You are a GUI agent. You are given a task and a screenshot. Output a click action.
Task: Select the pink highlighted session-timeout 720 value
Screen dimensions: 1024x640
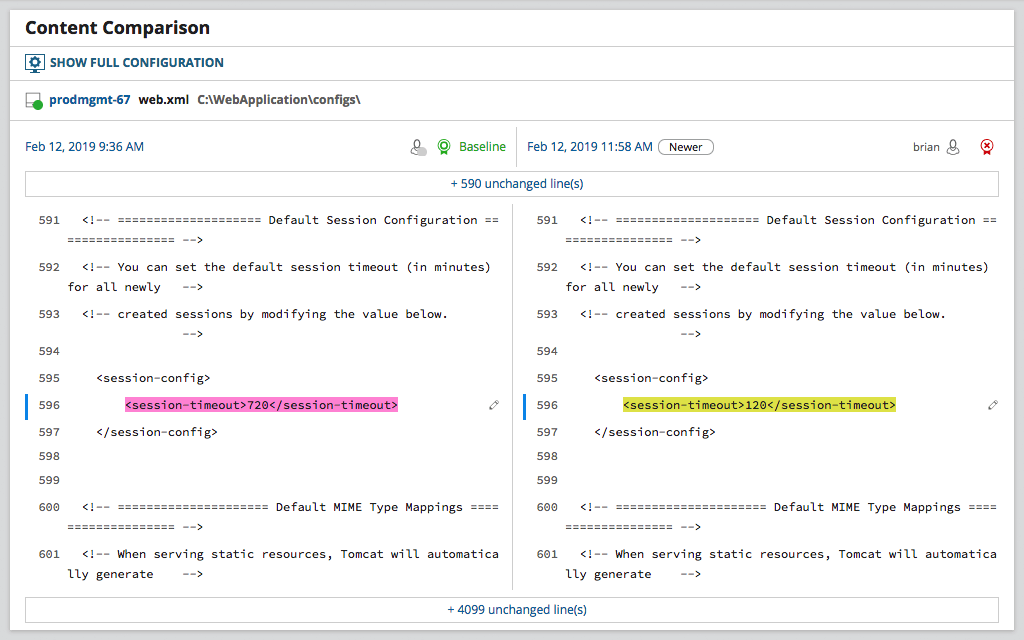(260, 405)
